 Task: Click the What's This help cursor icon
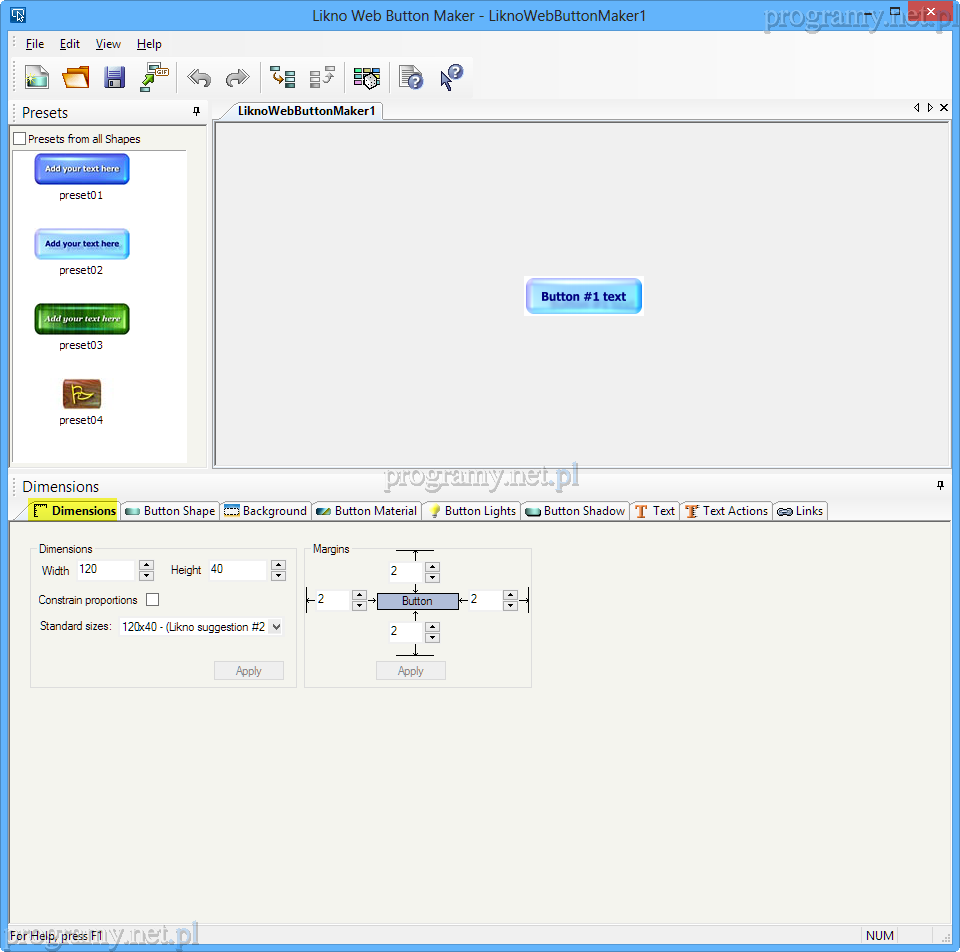(x=452, y=77)
